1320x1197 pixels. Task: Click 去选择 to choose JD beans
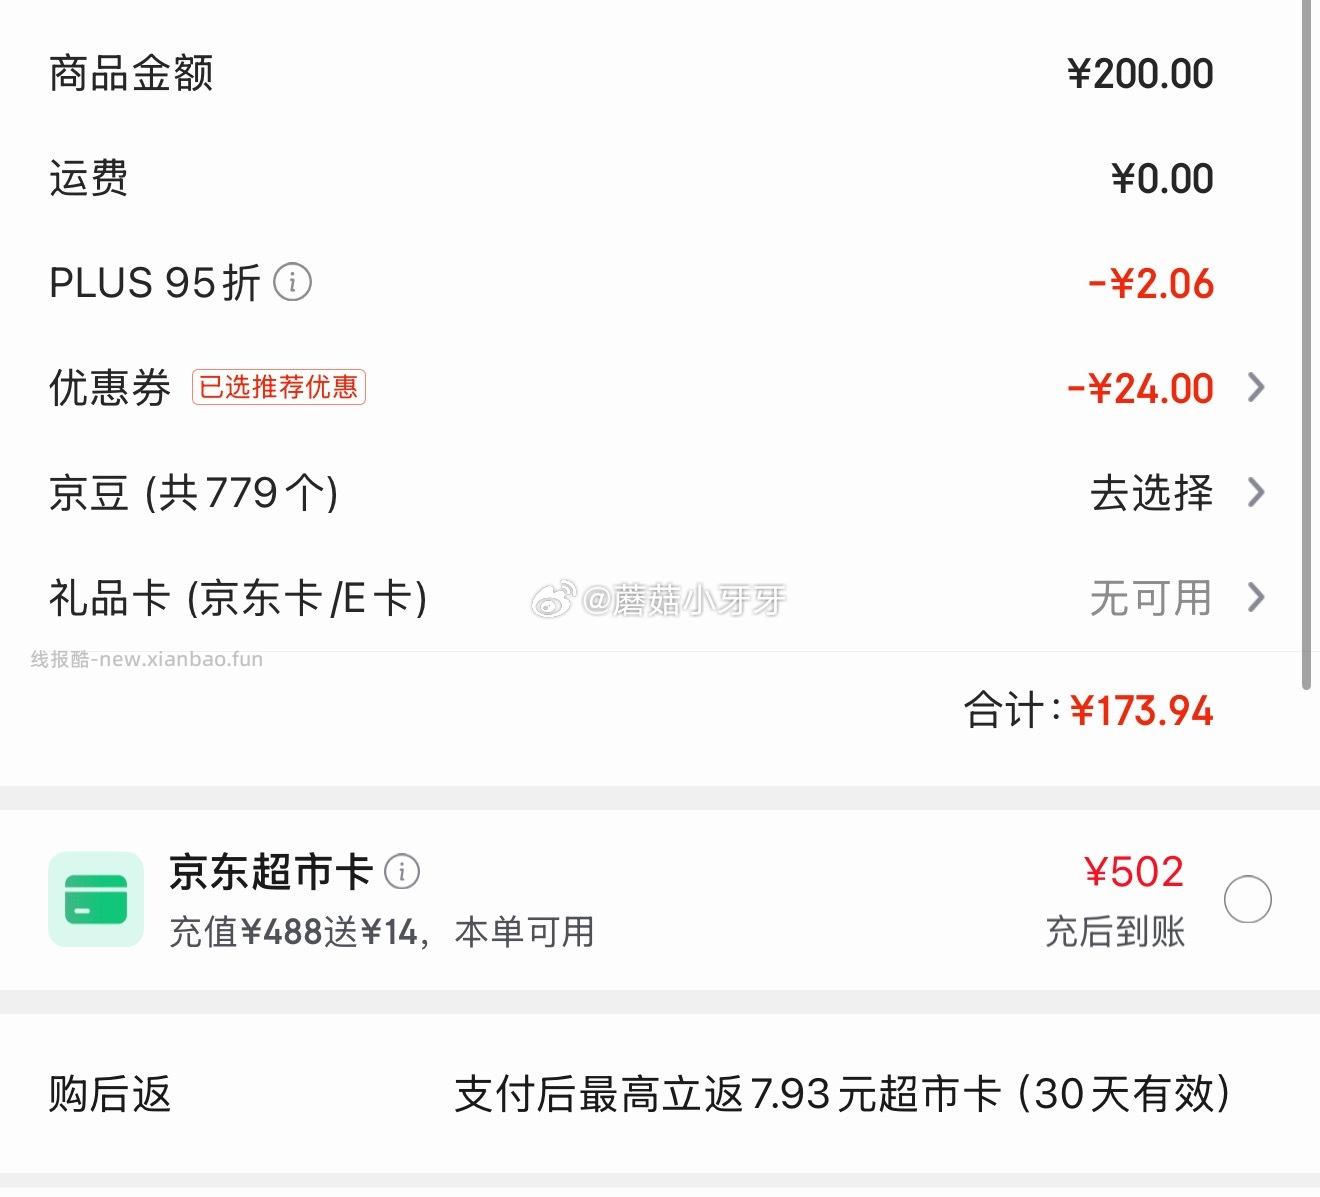tap(1152, 493)
